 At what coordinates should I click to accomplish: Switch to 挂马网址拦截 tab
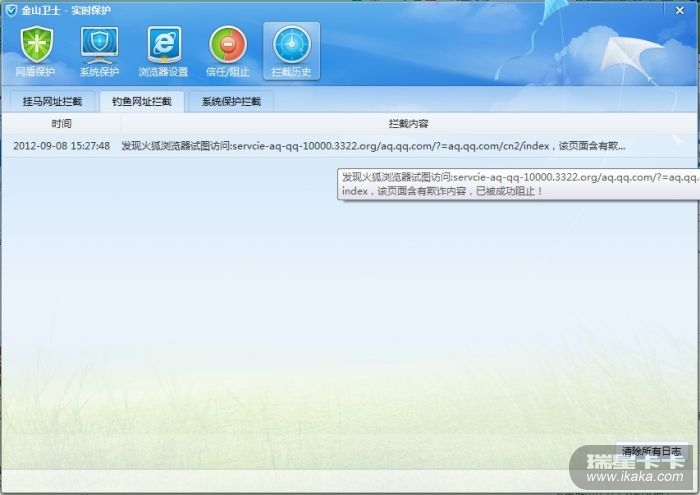(52, 102)
